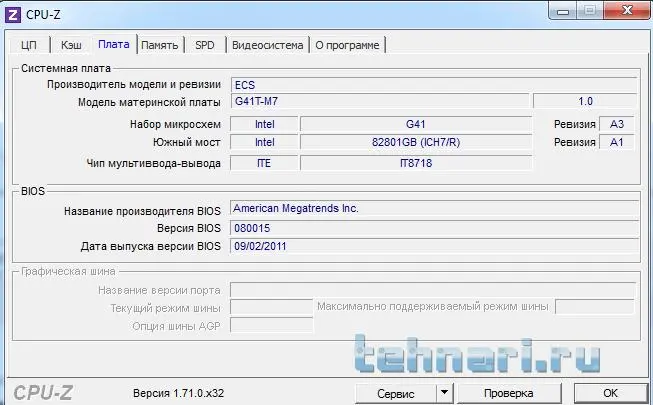Click the Версия 1.71.0.x32 text
This screenshot has width=653, height=405.
(178, 393)
